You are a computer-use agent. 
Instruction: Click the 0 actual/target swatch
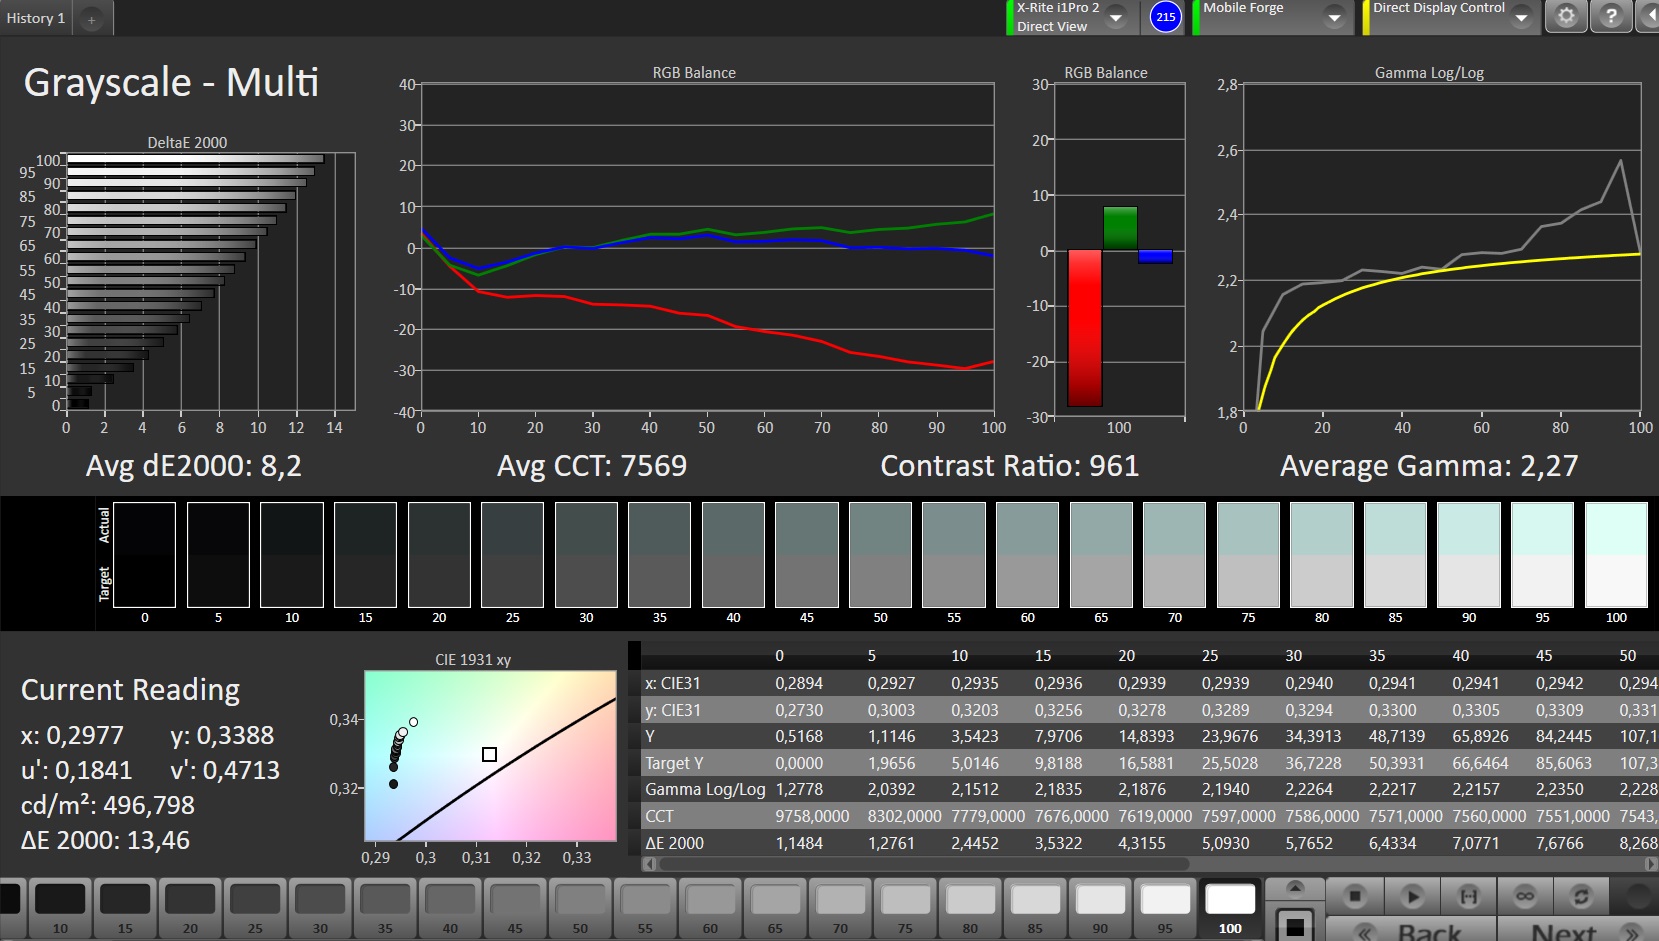coord(145,555)
